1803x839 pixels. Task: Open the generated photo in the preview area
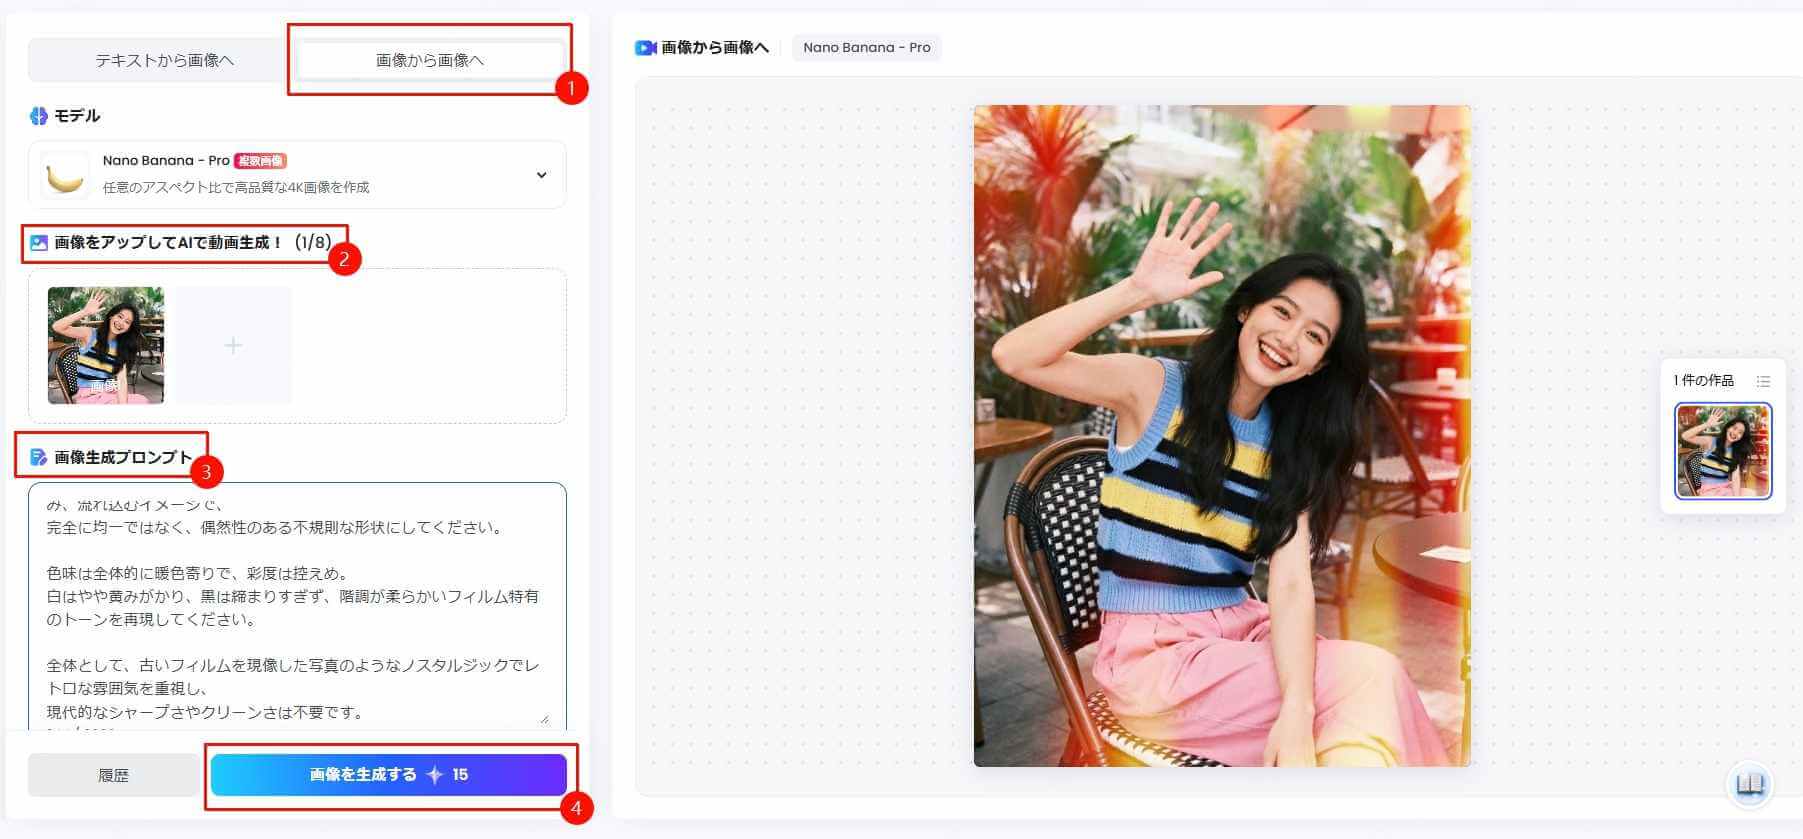pos(1221,436)
